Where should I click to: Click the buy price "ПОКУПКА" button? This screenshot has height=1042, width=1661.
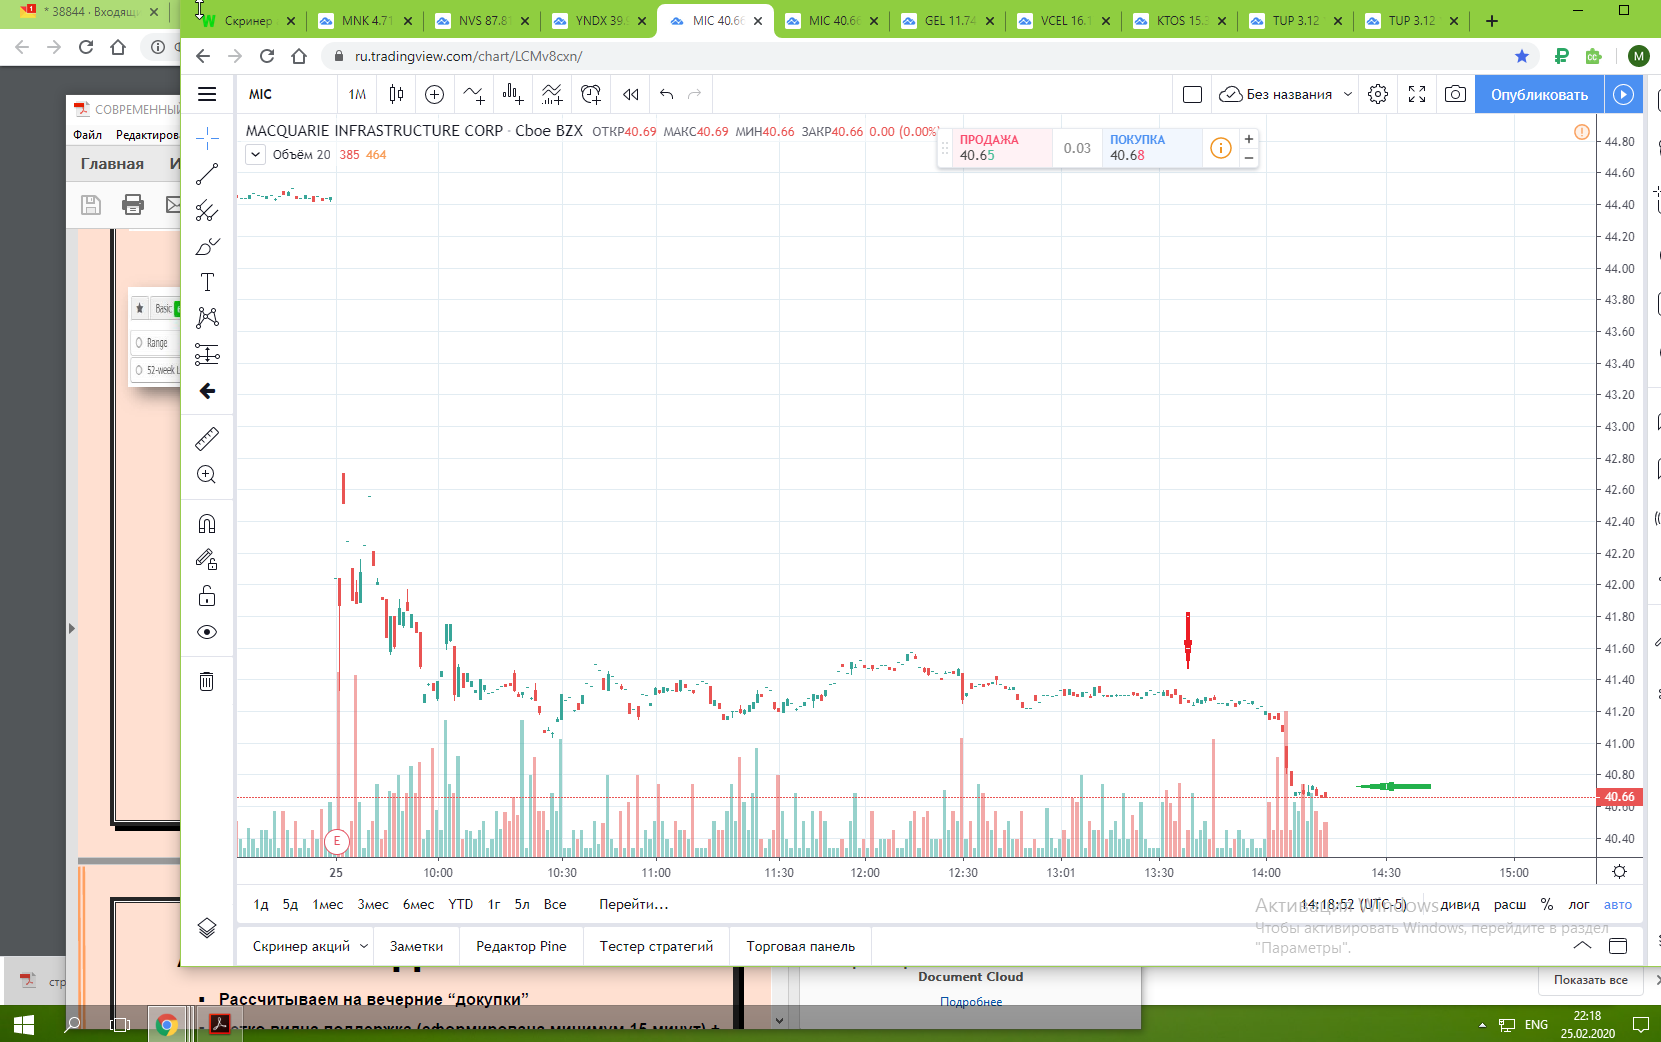point(1152,148)
